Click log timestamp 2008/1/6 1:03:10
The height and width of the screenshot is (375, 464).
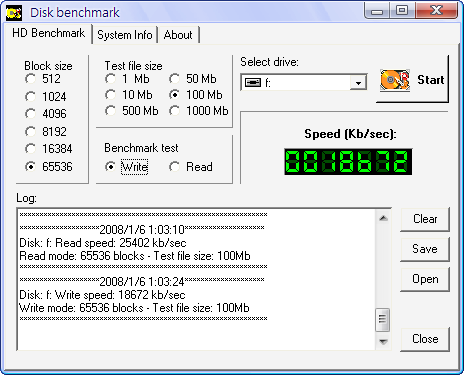(x=142, y=230)
